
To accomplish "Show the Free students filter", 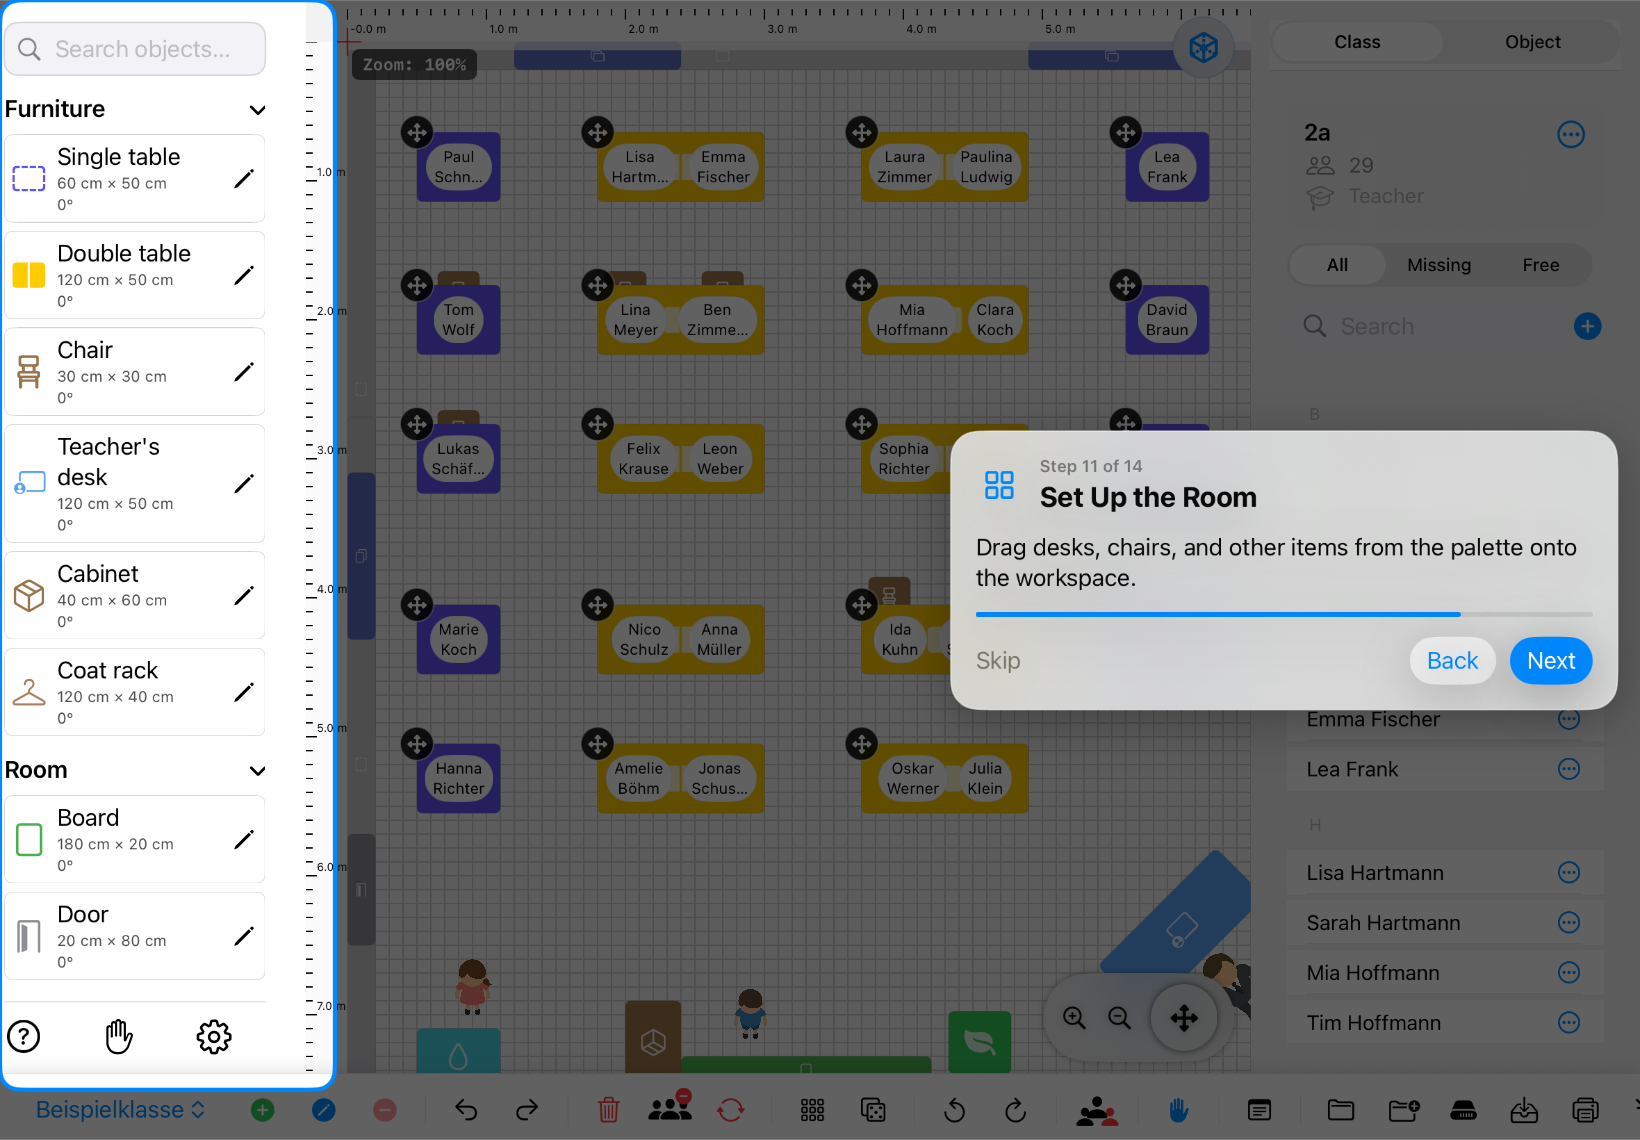I will 1541,265.
